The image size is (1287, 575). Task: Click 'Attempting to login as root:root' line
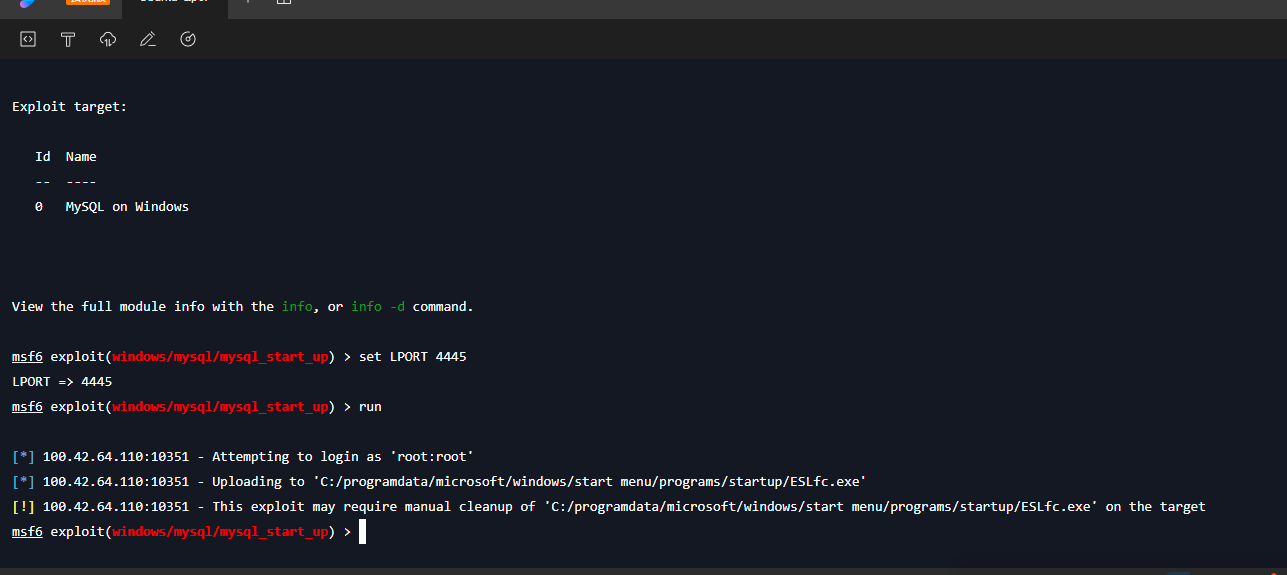click(x=243, y=457)
